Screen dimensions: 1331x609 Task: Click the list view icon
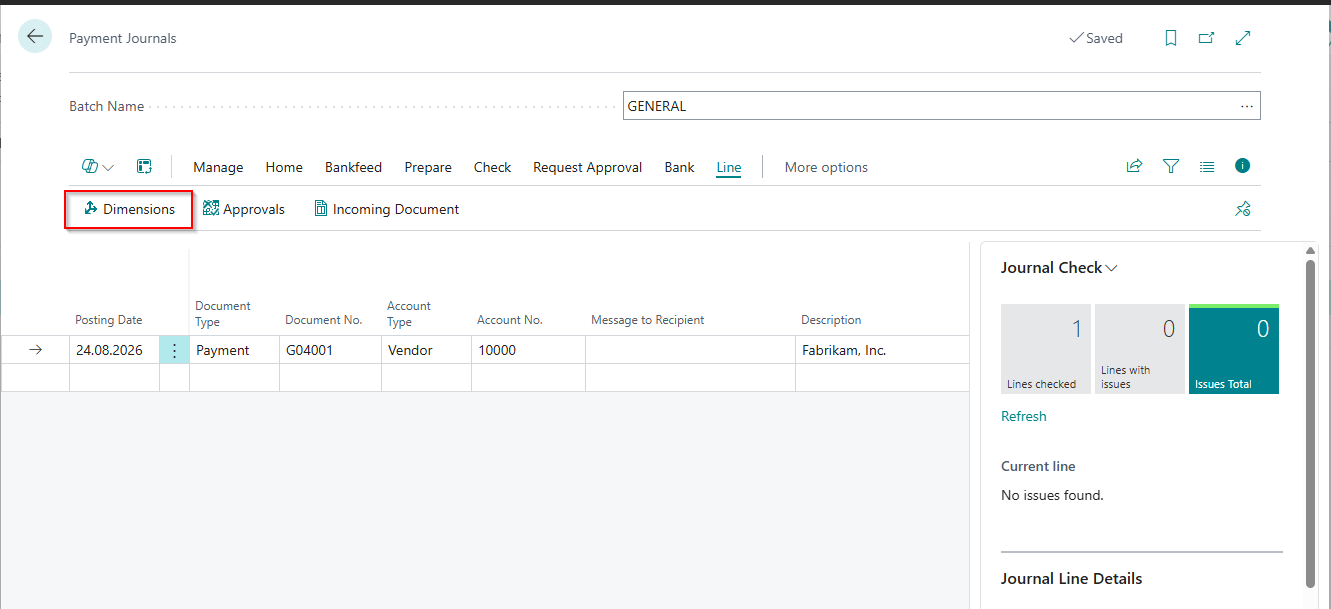point(1207,167)
